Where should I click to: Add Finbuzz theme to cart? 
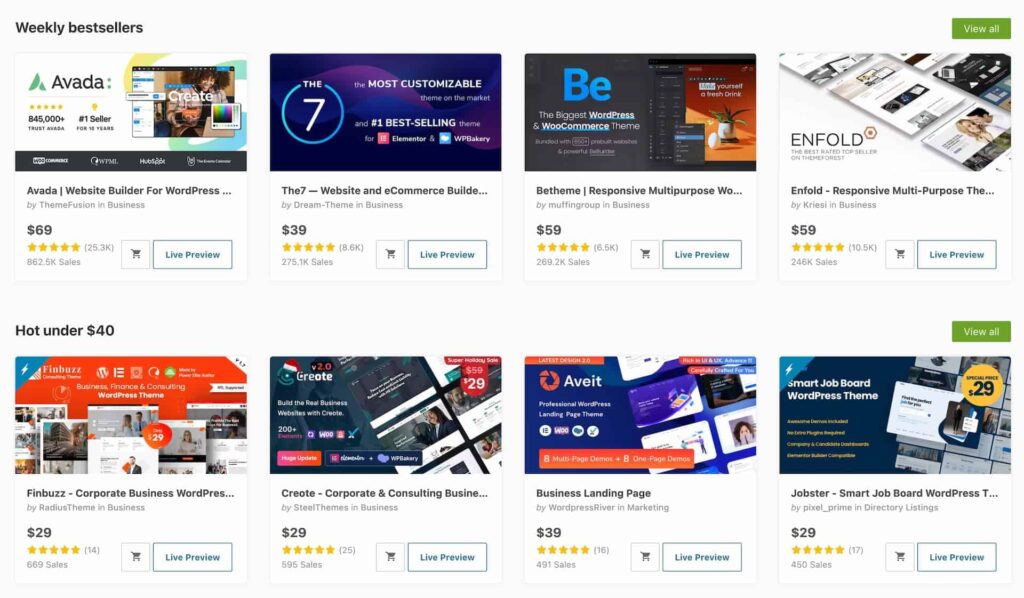point(136,557)
